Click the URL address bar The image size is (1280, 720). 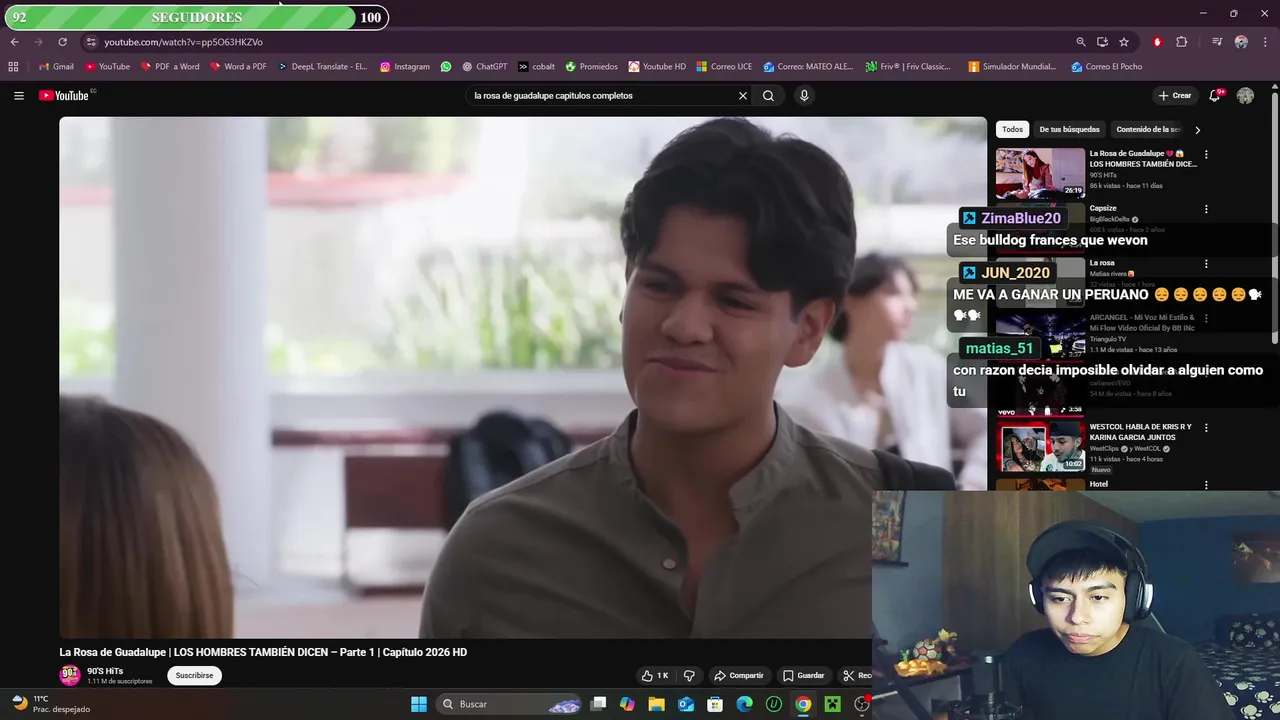(x=580, y=42)
